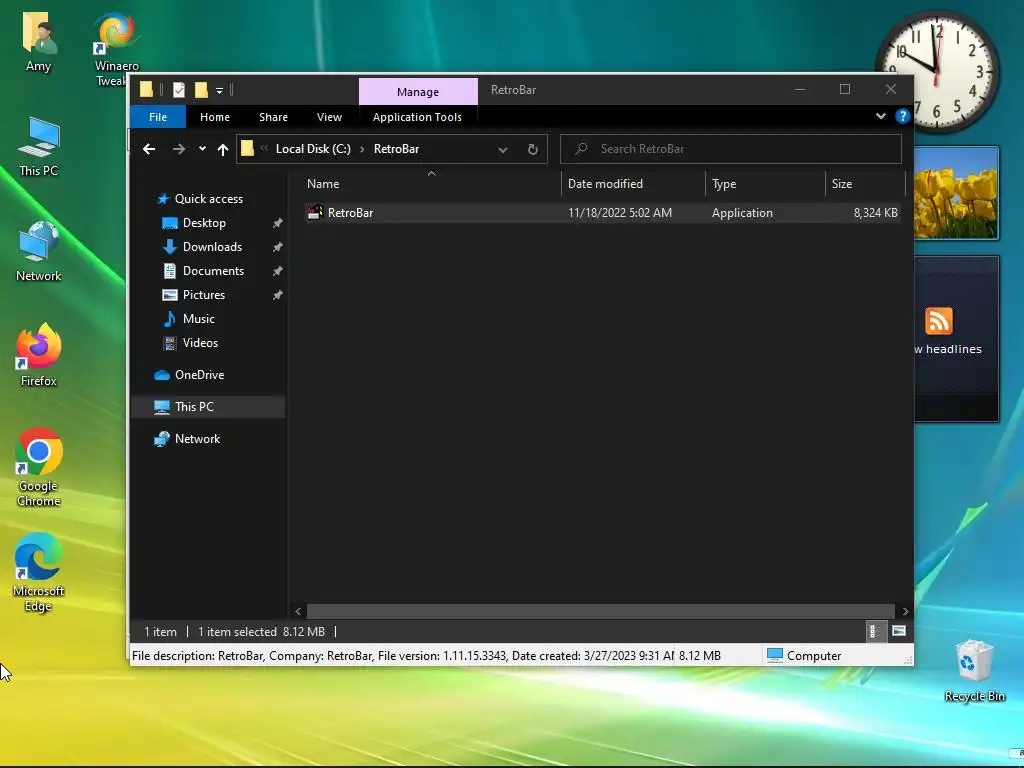The height and width of the screenshot is (768, 1024).
Task: Open Desktop in navigation pane
Action: [194, 223]
